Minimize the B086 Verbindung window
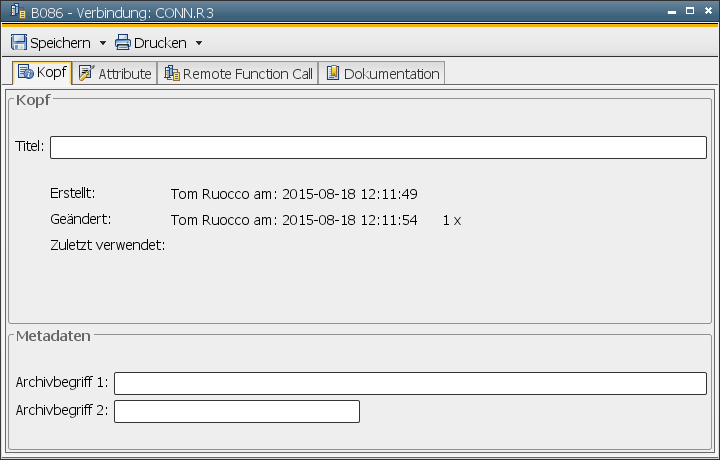Viewport: 720px width, 460px height. click(672, 11)
